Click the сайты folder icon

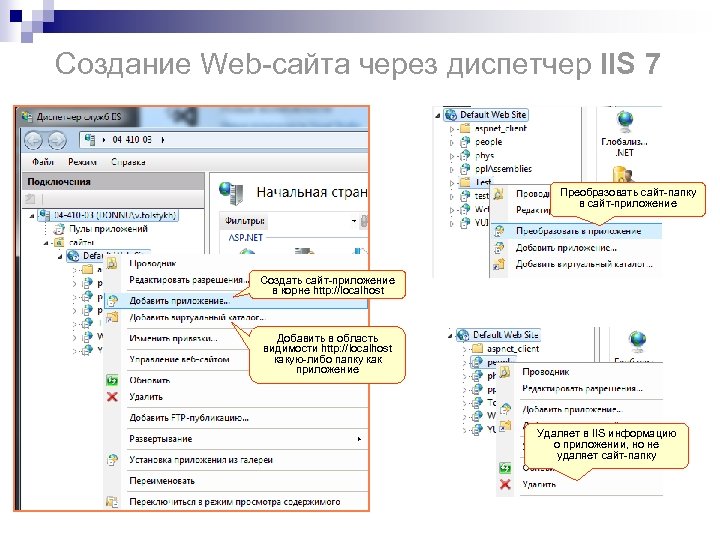click(59, 242)
